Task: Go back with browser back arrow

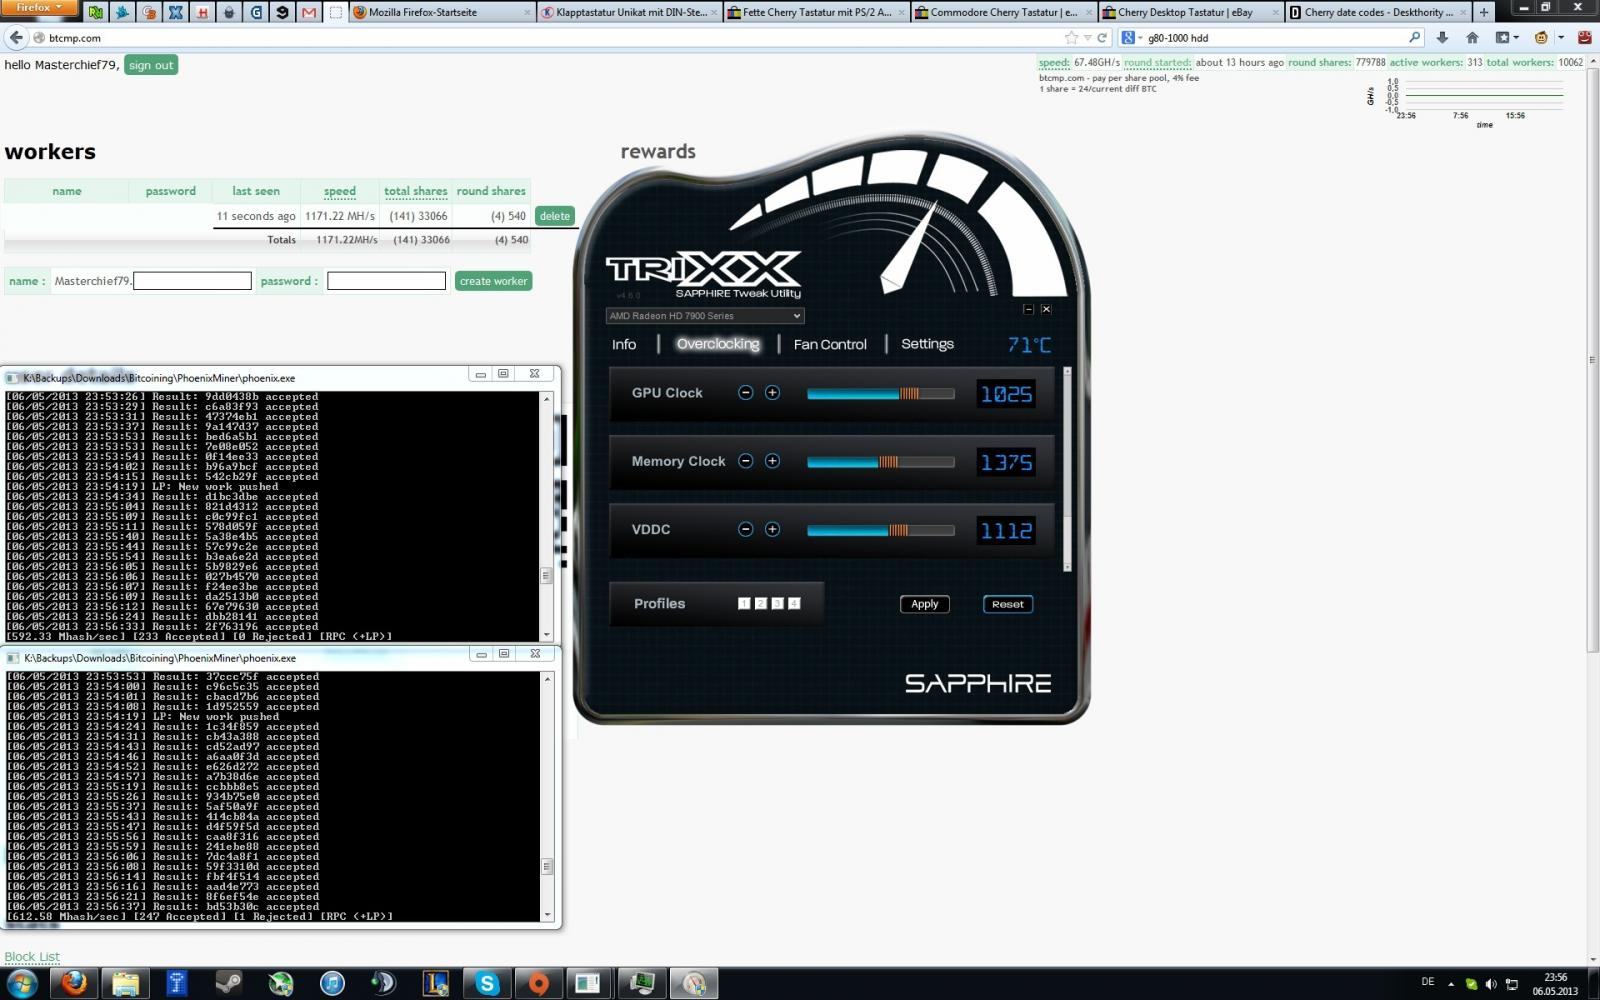Action: pyautogui.click(x=16, y=38)
